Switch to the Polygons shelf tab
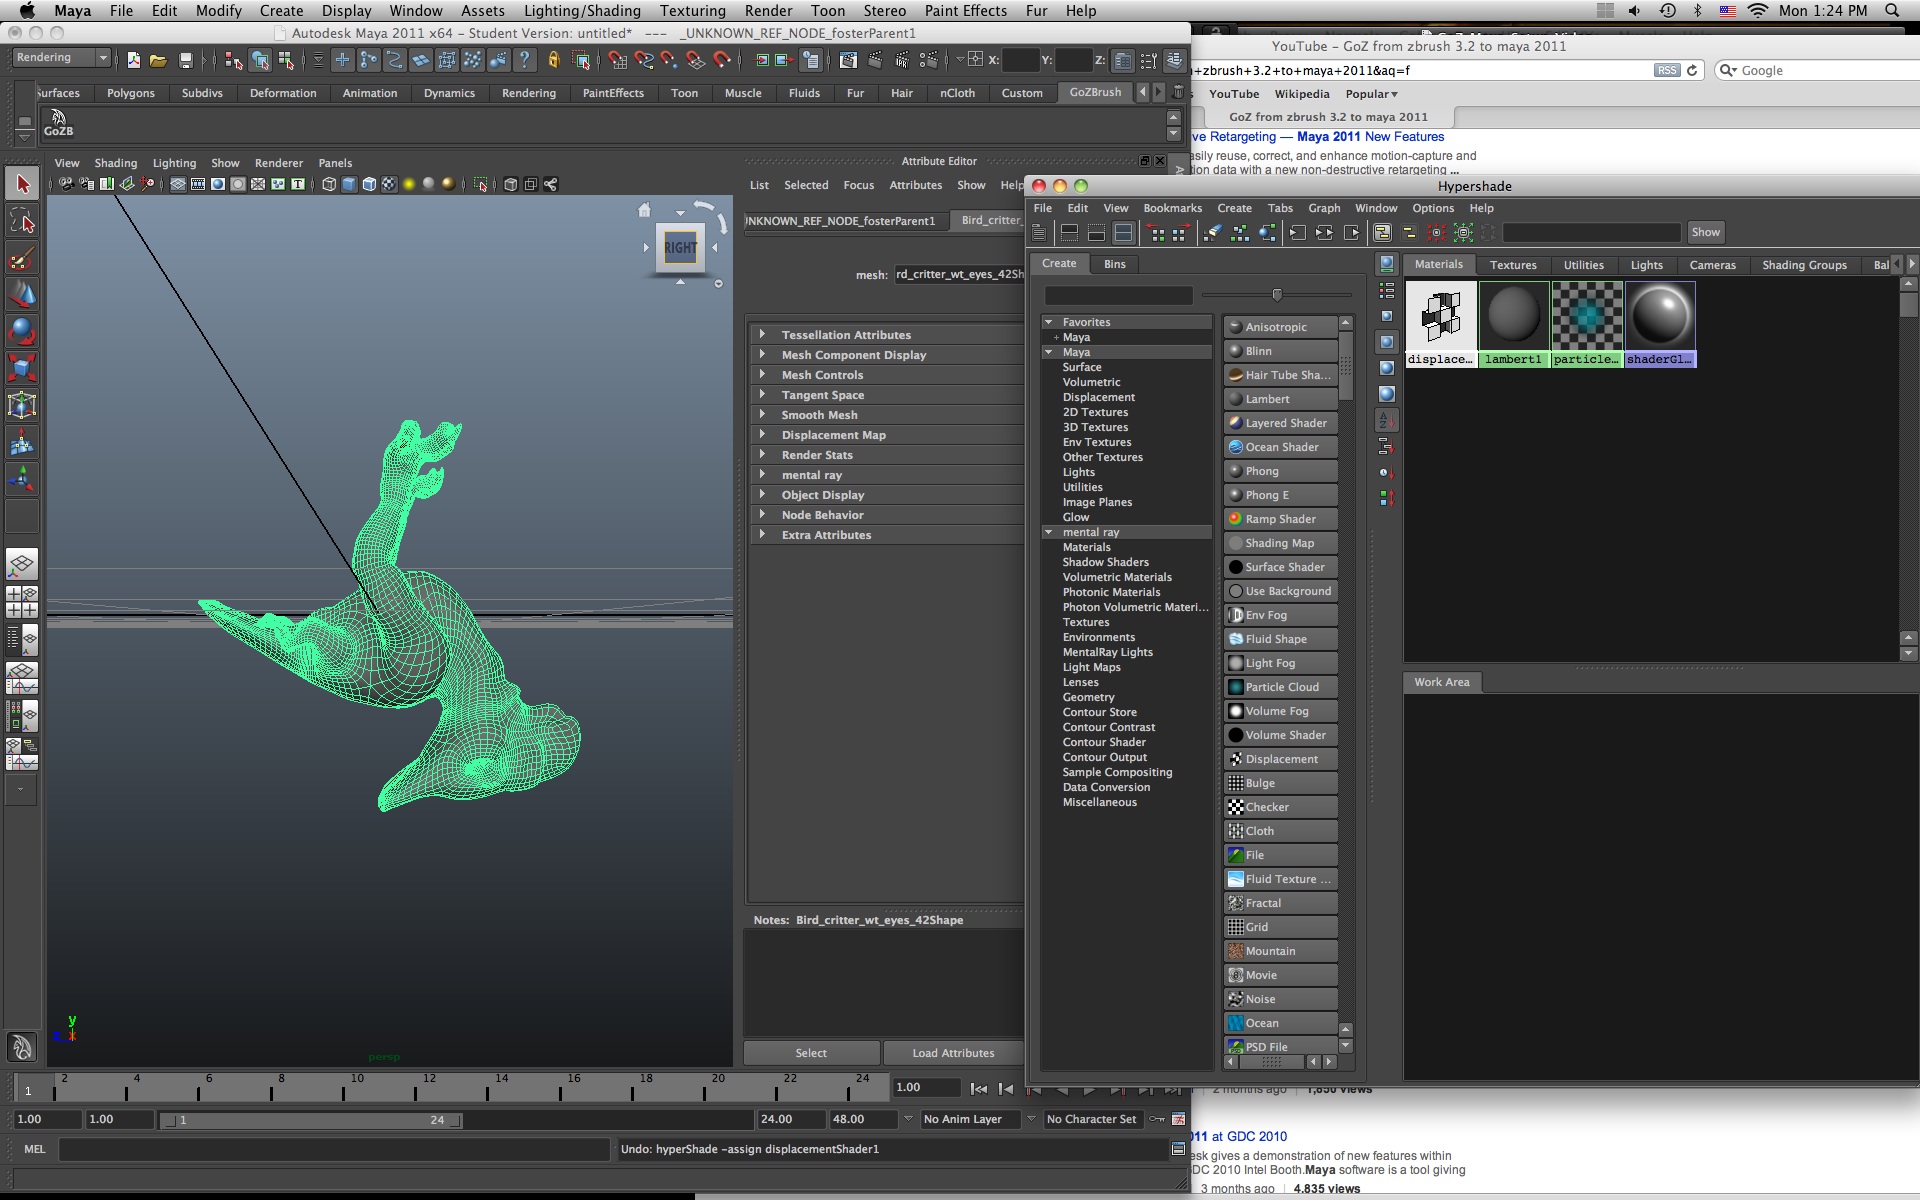Screen dimensions: 1920x1200 130,93
